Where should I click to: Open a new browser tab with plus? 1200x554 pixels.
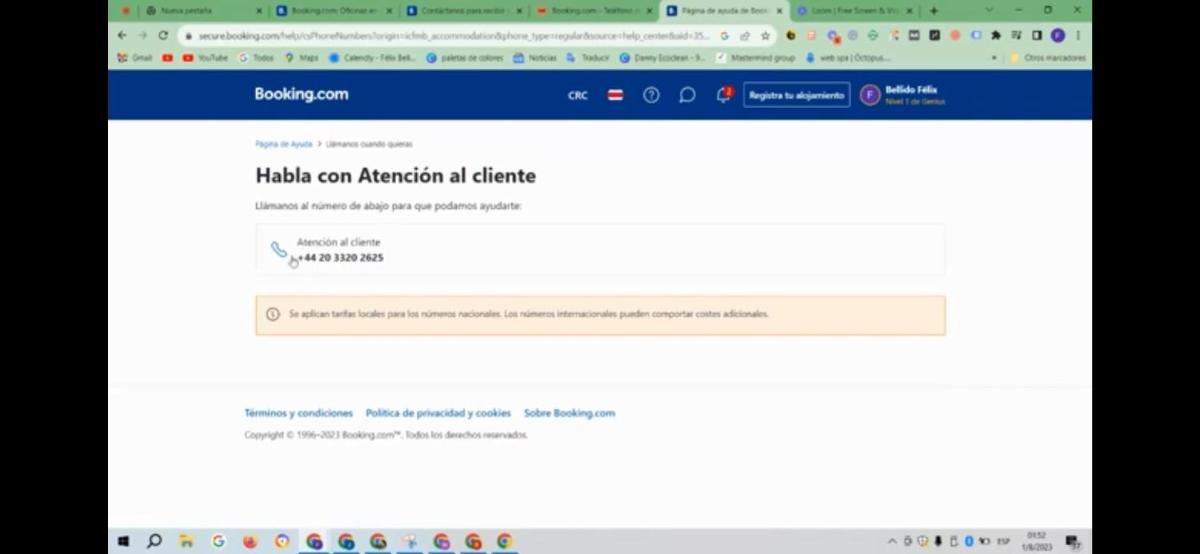[934, 11]
